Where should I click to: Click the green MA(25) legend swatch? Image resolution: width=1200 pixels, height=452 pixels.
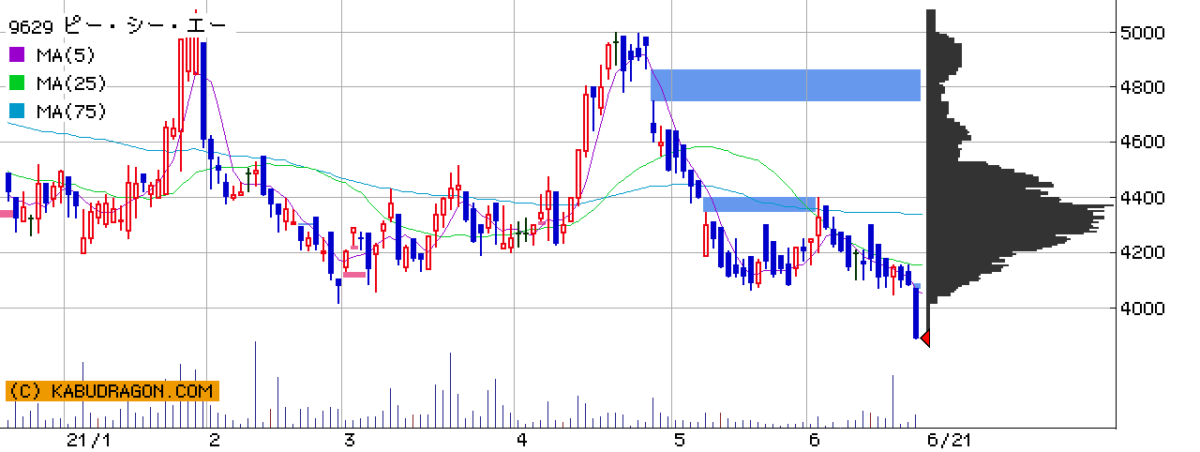(19, 83)
